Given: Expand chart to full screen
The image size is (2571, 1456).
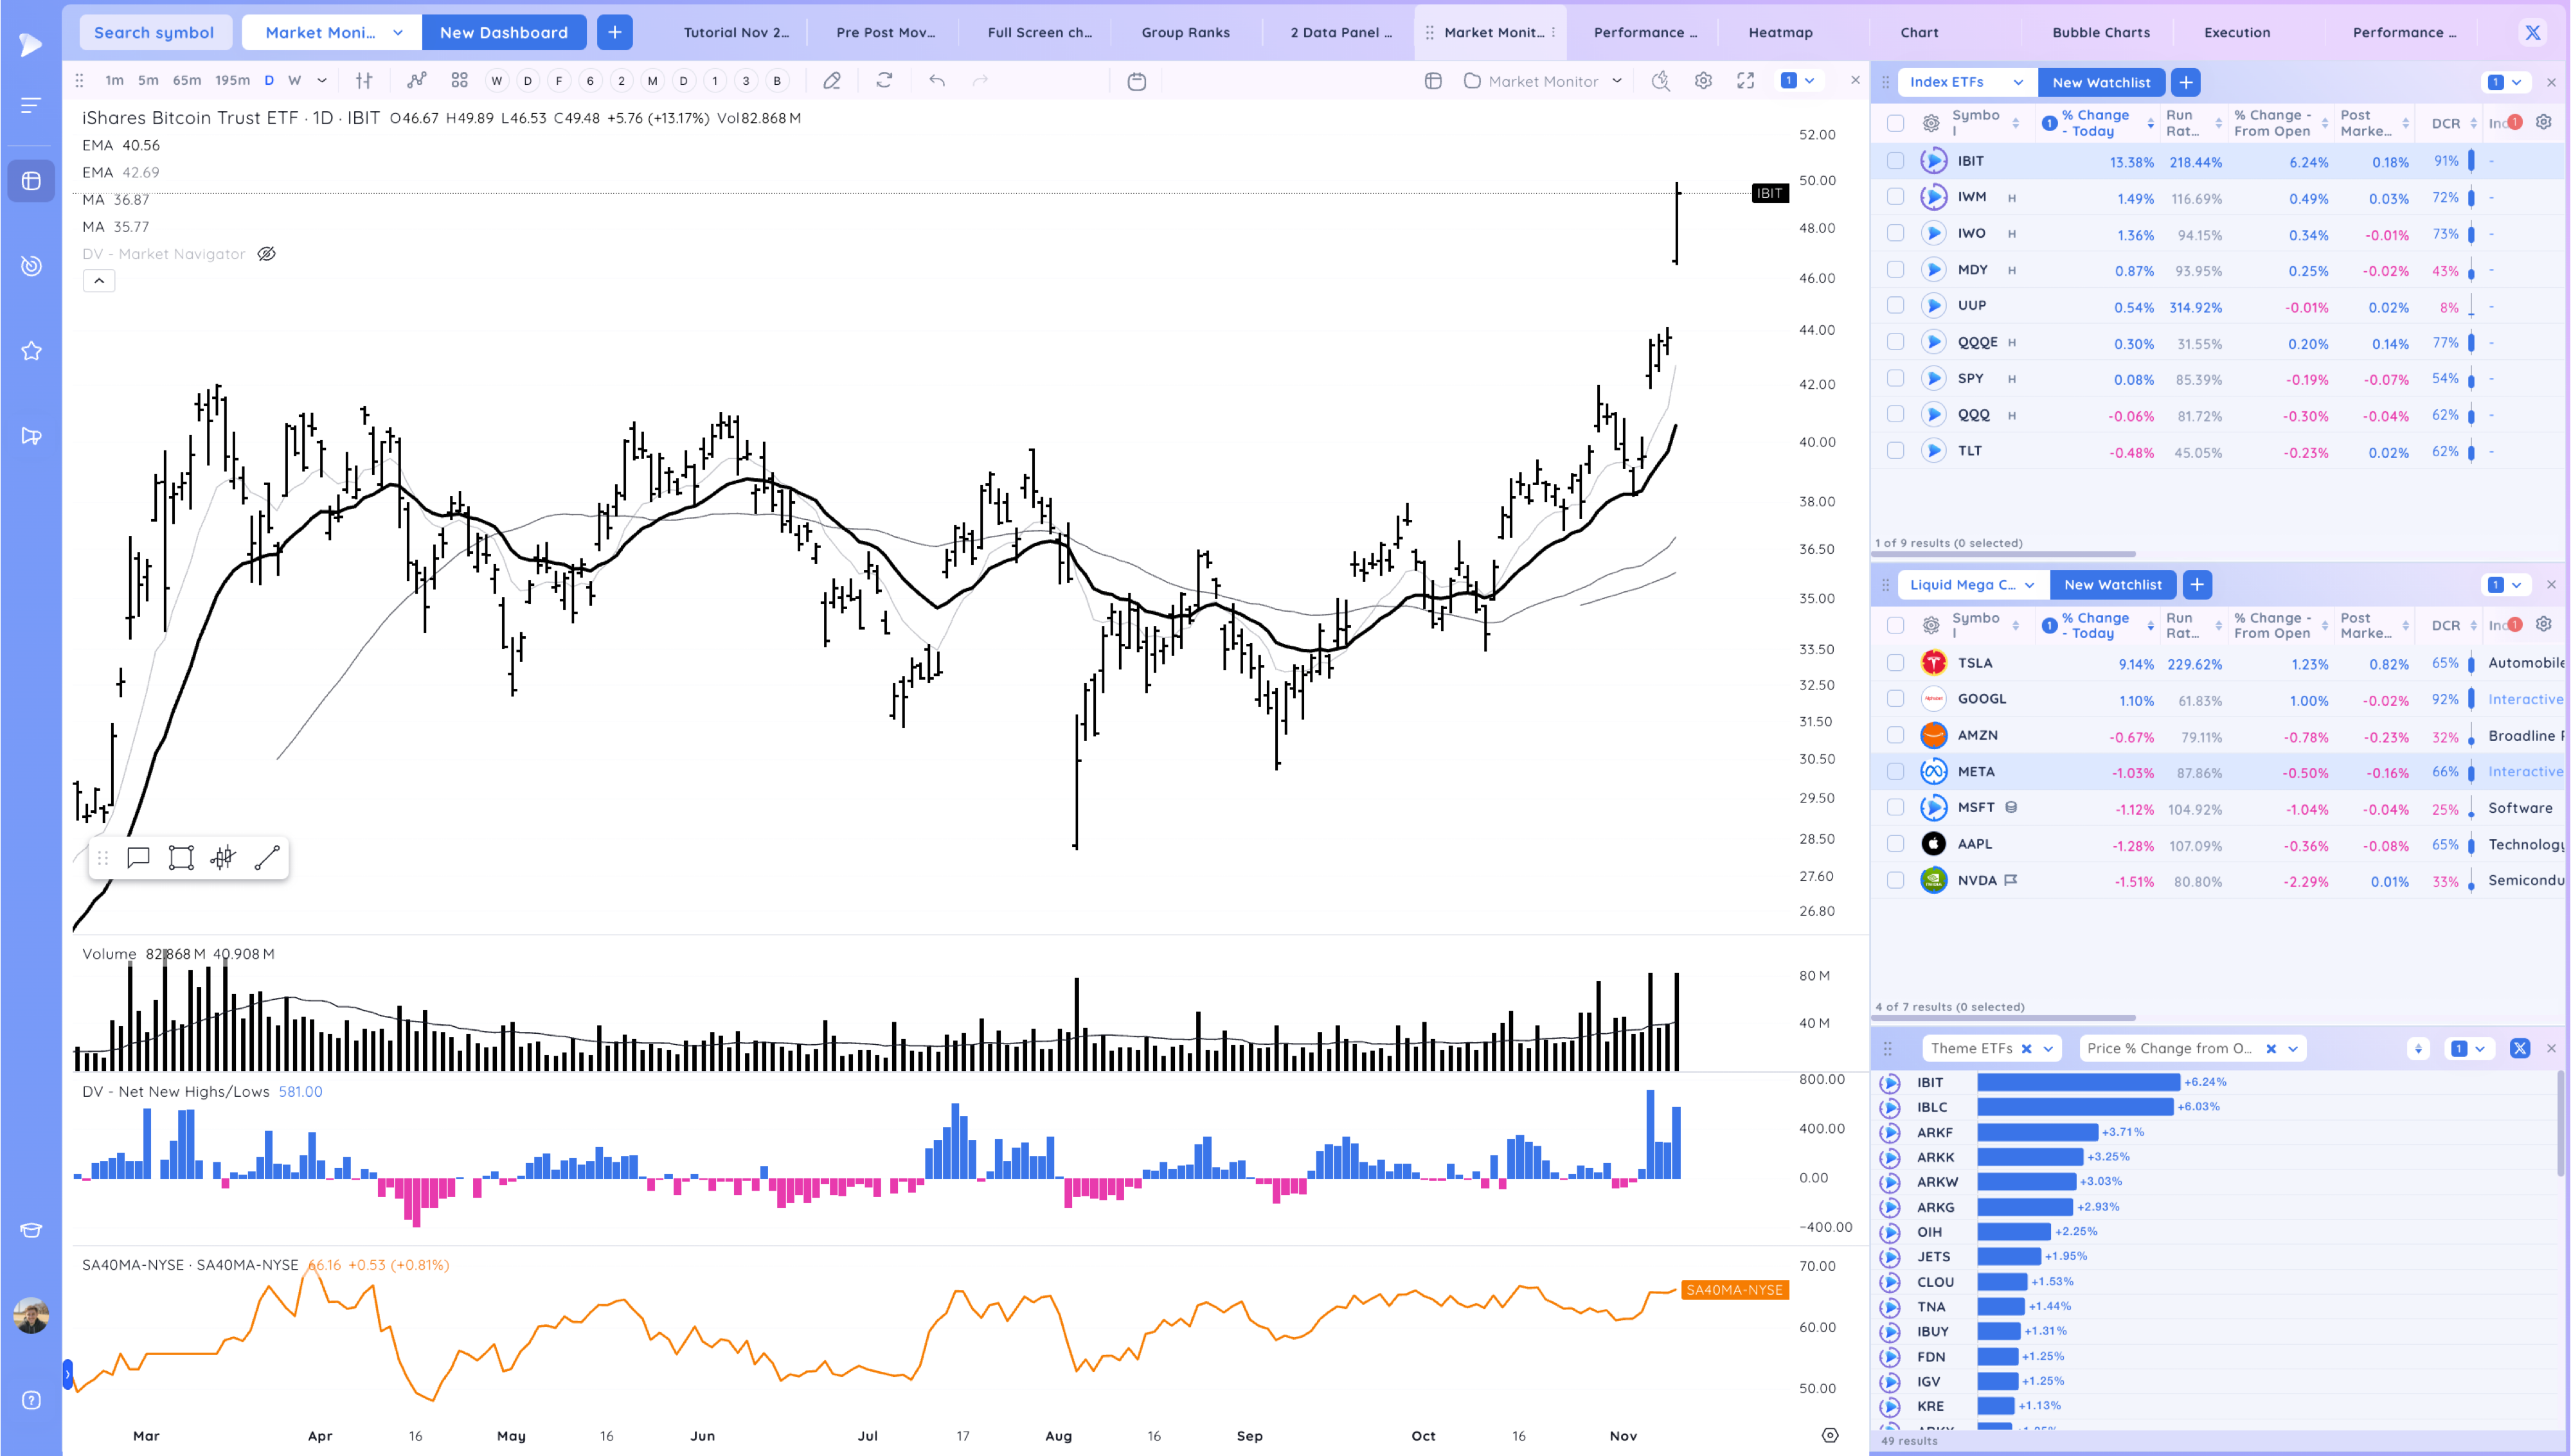Looking at the screenshot, I should [x=1746, y=81].
